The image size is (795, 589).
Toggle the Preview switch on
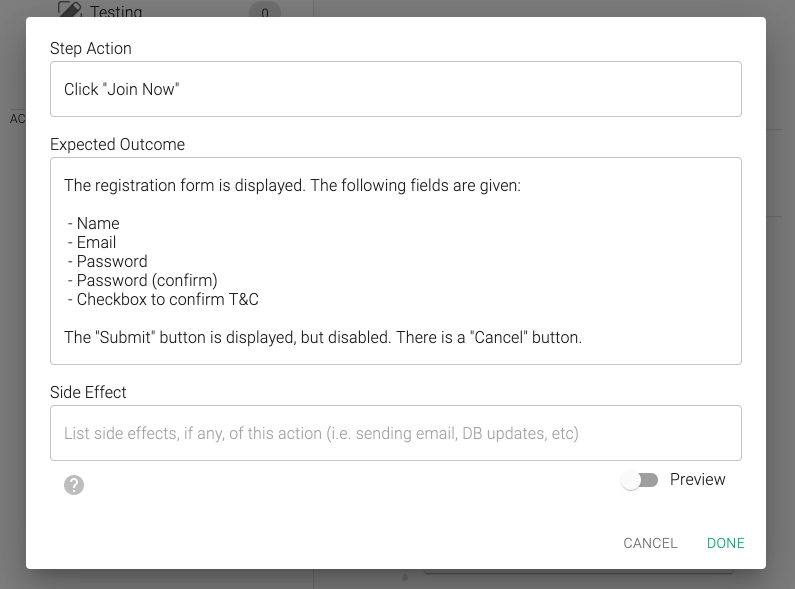[x=639, y=480]
